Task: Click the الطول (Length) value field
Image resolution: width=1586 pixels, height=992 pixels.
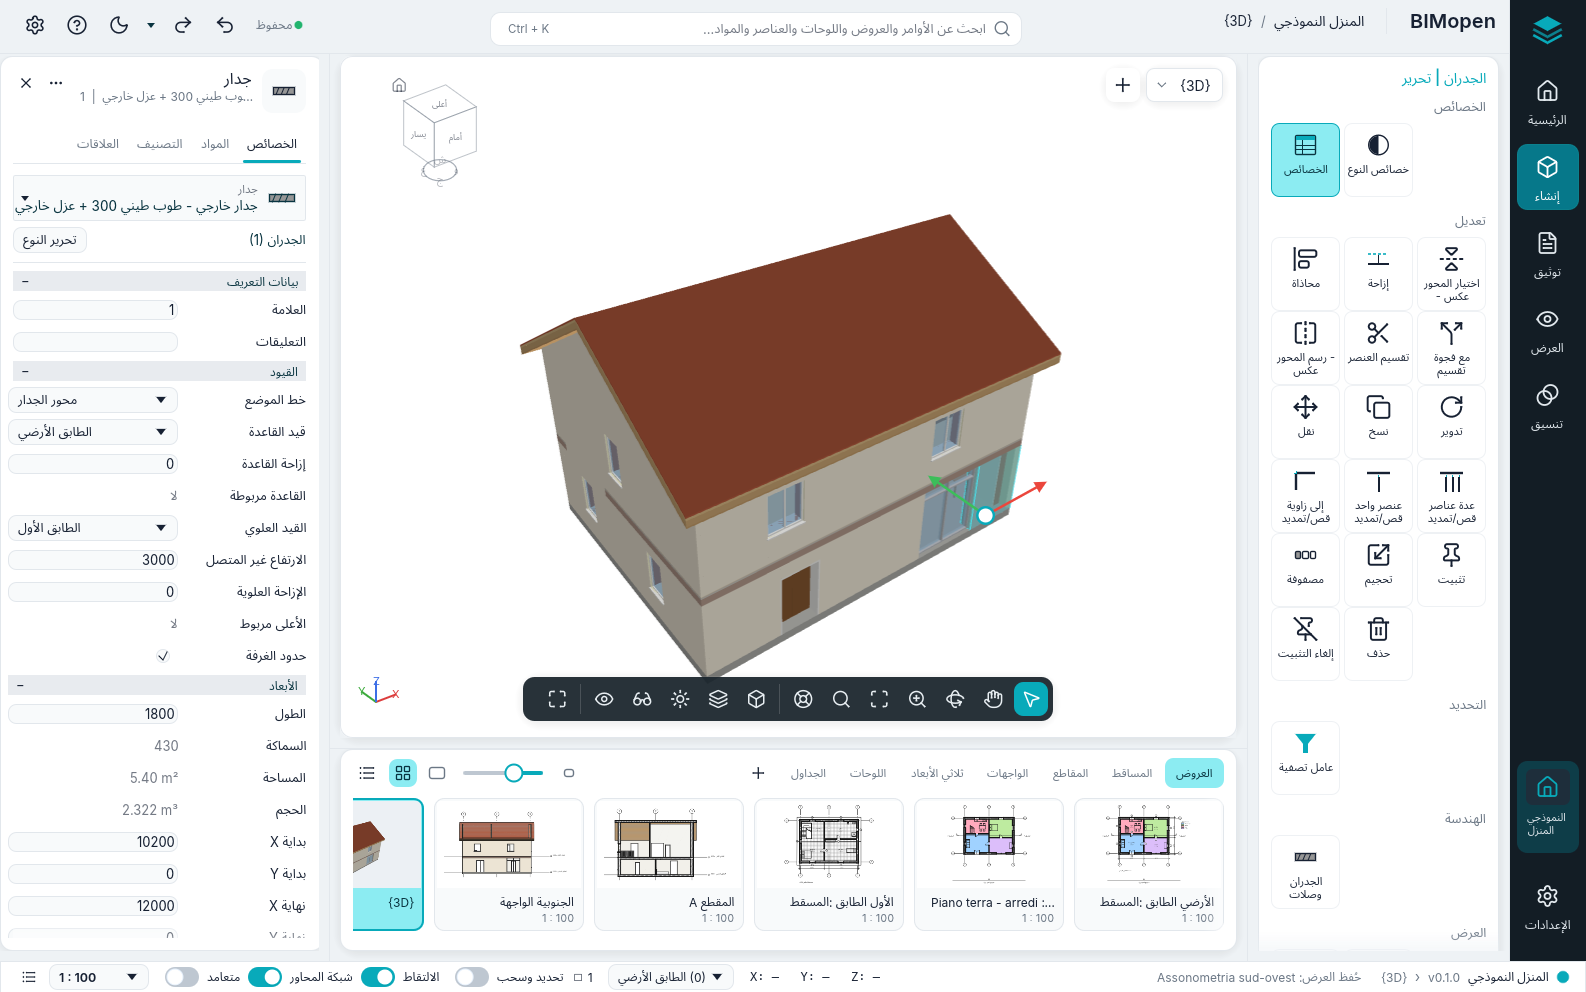Action: click(93, 714)
